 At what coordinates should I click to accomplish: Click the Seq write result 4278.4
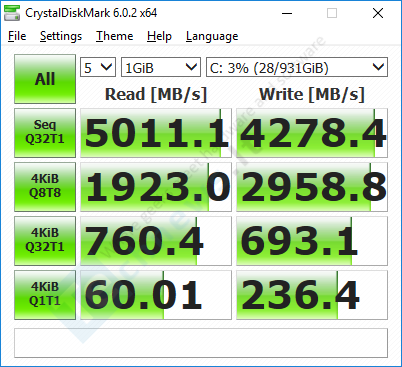click(x=312, y=133)
